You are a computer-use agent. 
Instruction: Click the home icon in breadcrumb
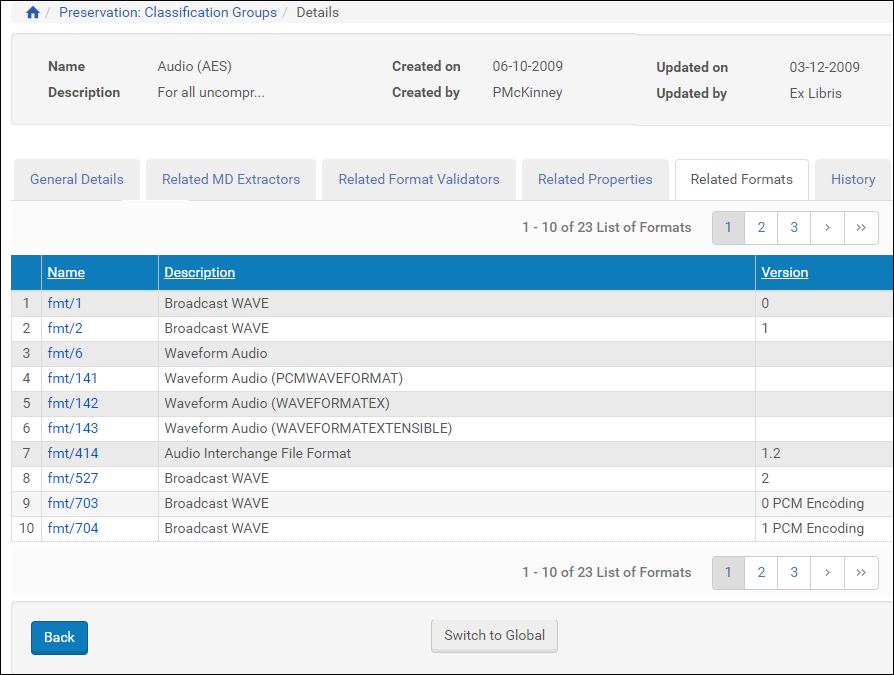click(33, 13)
